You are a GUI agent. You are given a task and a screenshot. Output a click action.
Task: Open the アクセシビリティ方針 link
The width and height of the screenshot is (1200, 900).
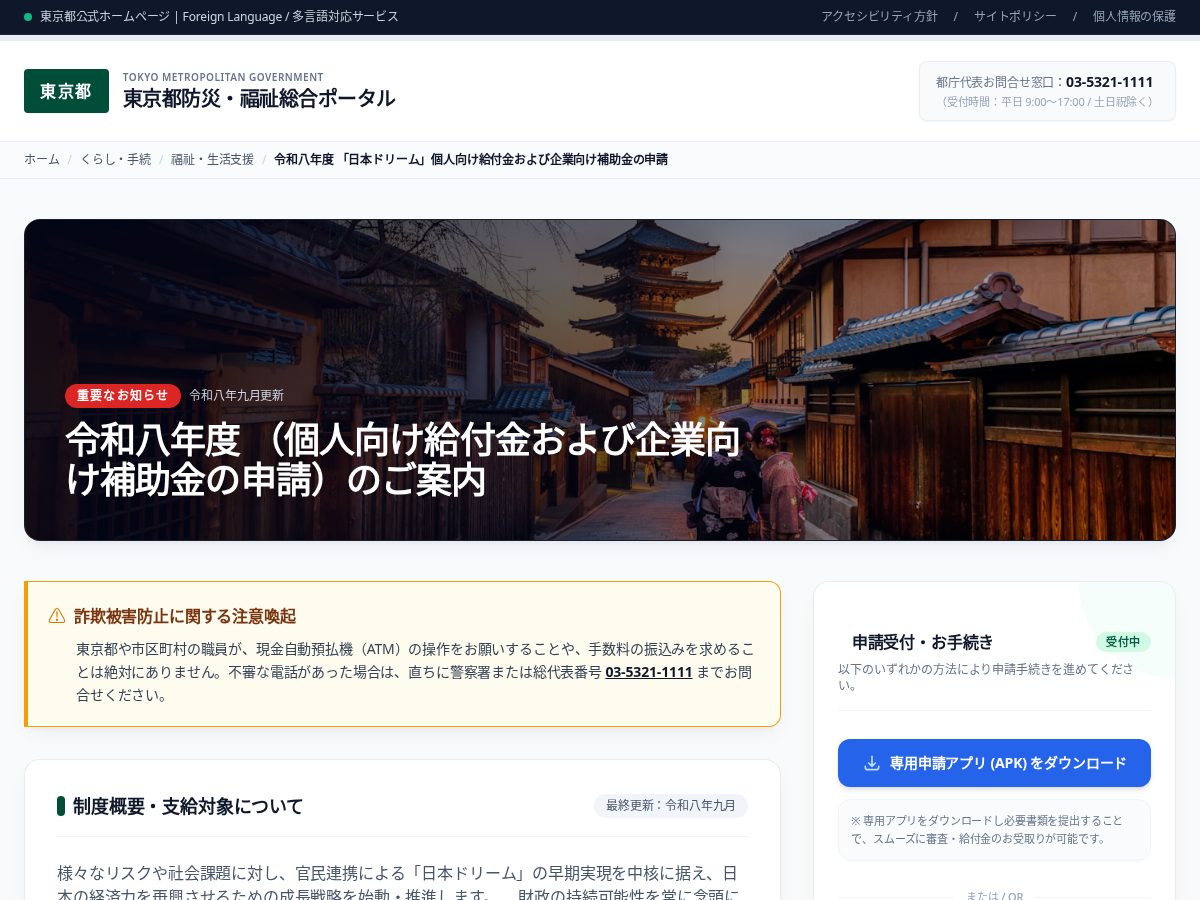[x=879, y=17]
